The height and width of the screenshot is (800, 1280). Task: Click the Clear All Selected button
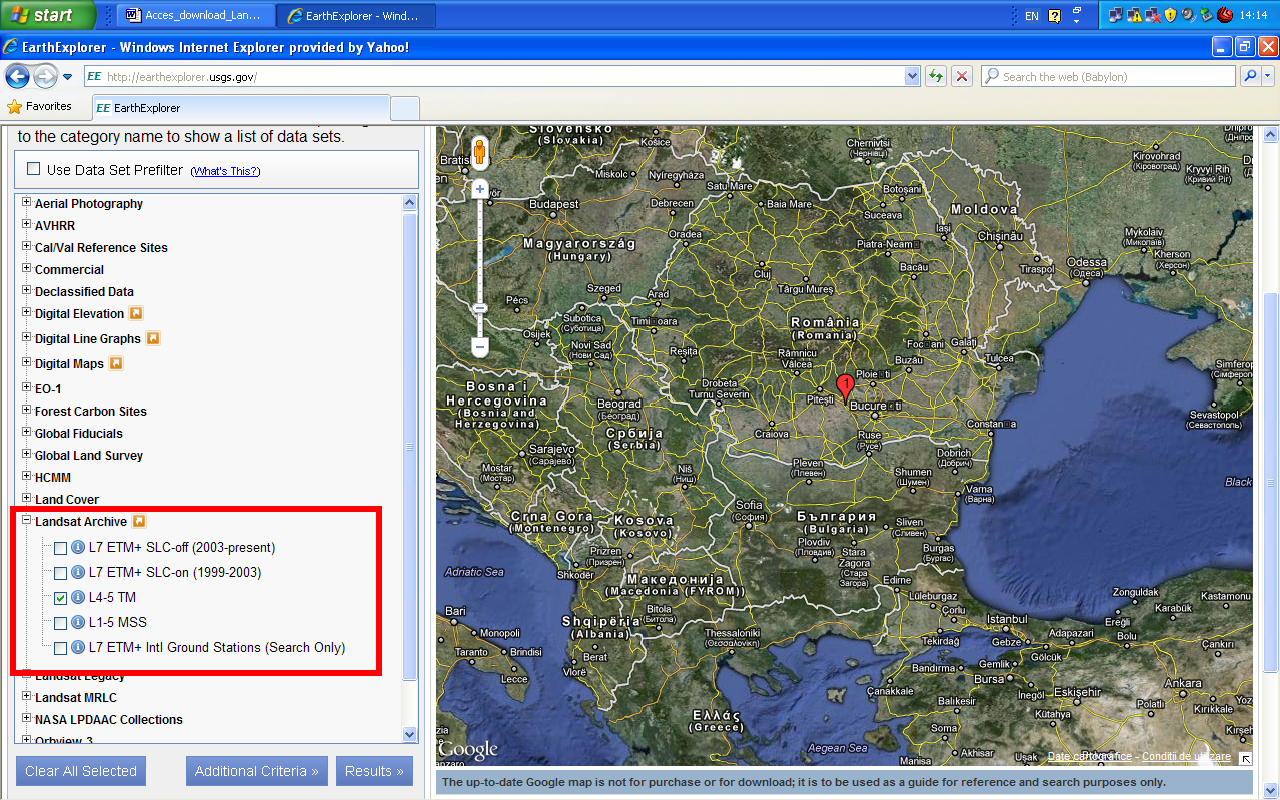coord(81,771)
